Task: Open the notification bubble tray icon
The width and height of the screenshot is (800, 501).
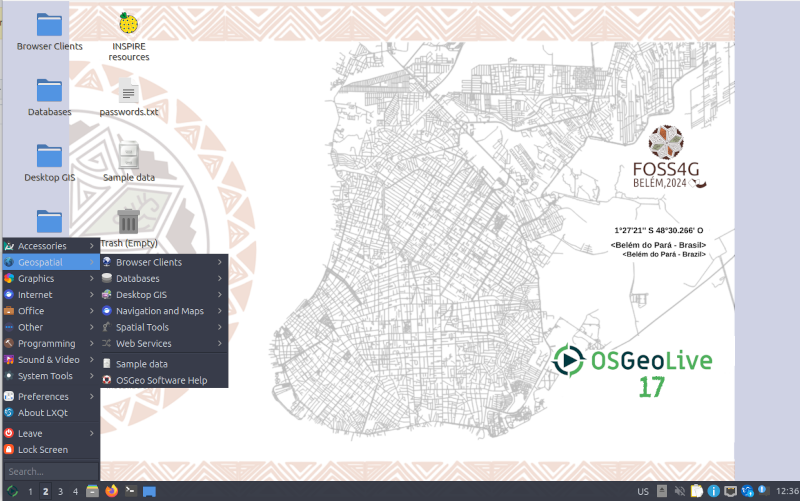Action: (764, 490)
